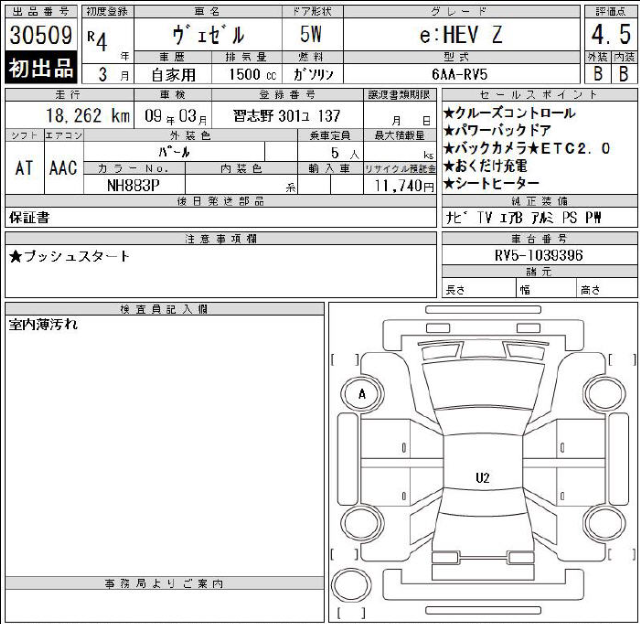Click the U2 dent marker on the roof

pyautogui.click(x=482, y=478)
